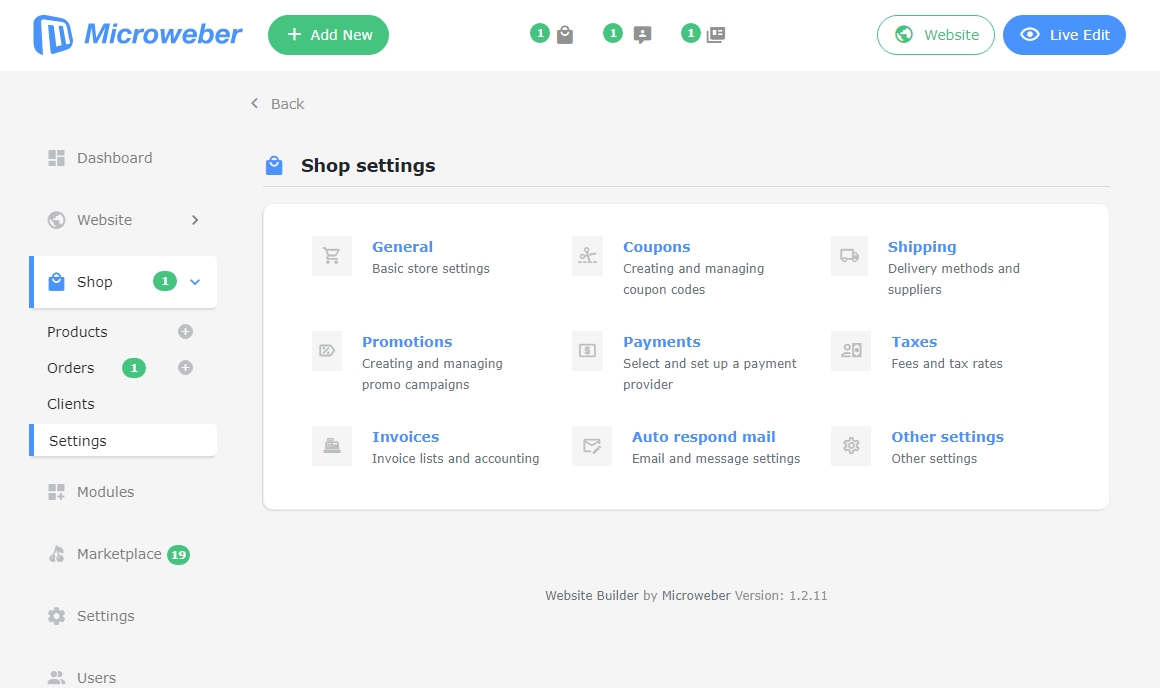Add a new order with plus icon

186,368
